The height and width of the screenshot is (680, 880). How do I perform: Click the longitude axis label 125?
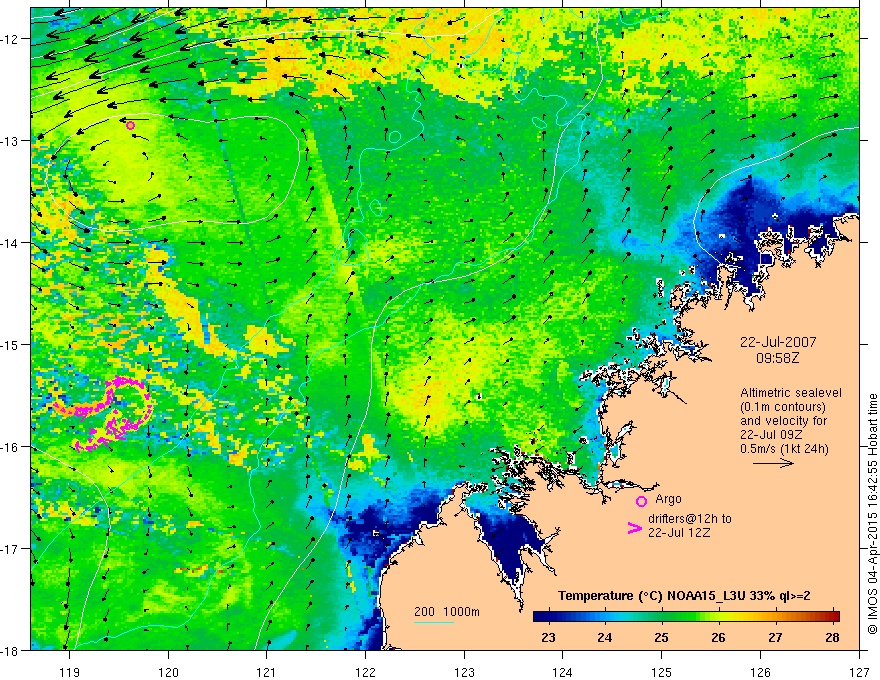(x=662, y=672)
